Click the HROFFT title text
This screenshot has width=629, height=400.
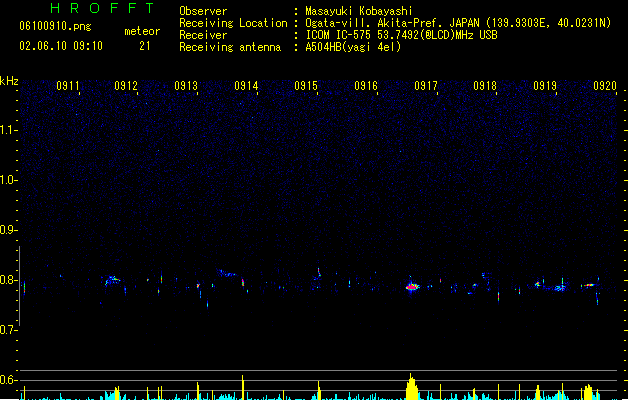pos(102,8)
